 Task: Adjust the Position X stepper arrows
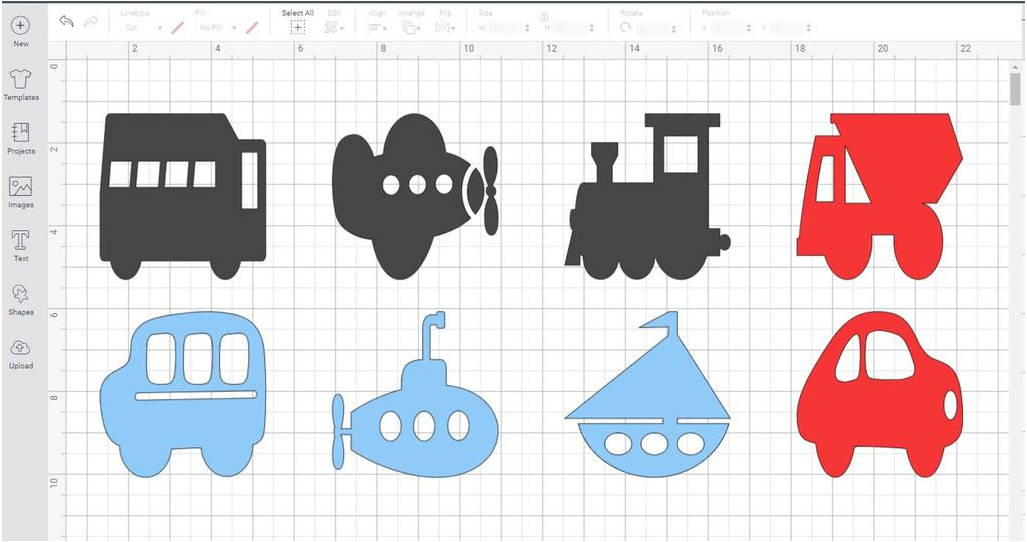point(749,28)
